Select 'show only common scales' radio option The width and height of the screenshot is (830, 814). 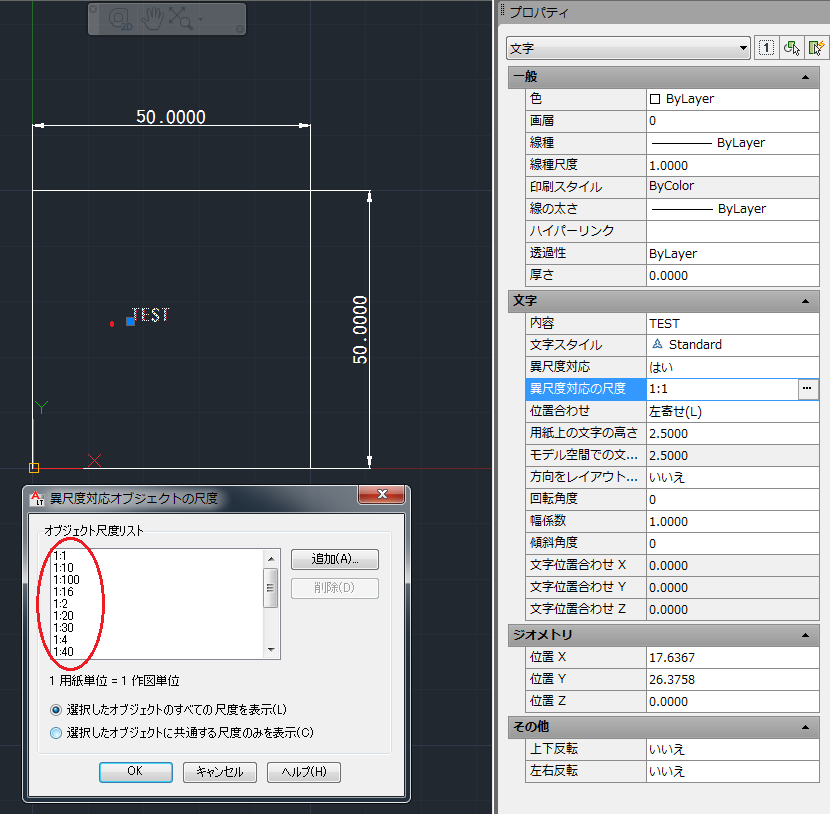click(x=56, y=732)
